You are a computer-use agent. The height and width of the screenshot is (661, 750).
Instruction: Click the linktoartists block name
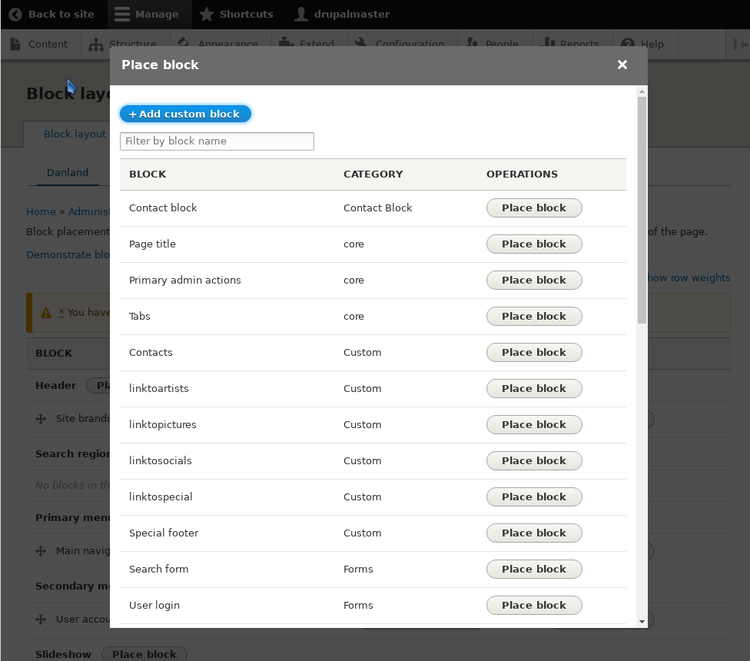pos(159,388)
